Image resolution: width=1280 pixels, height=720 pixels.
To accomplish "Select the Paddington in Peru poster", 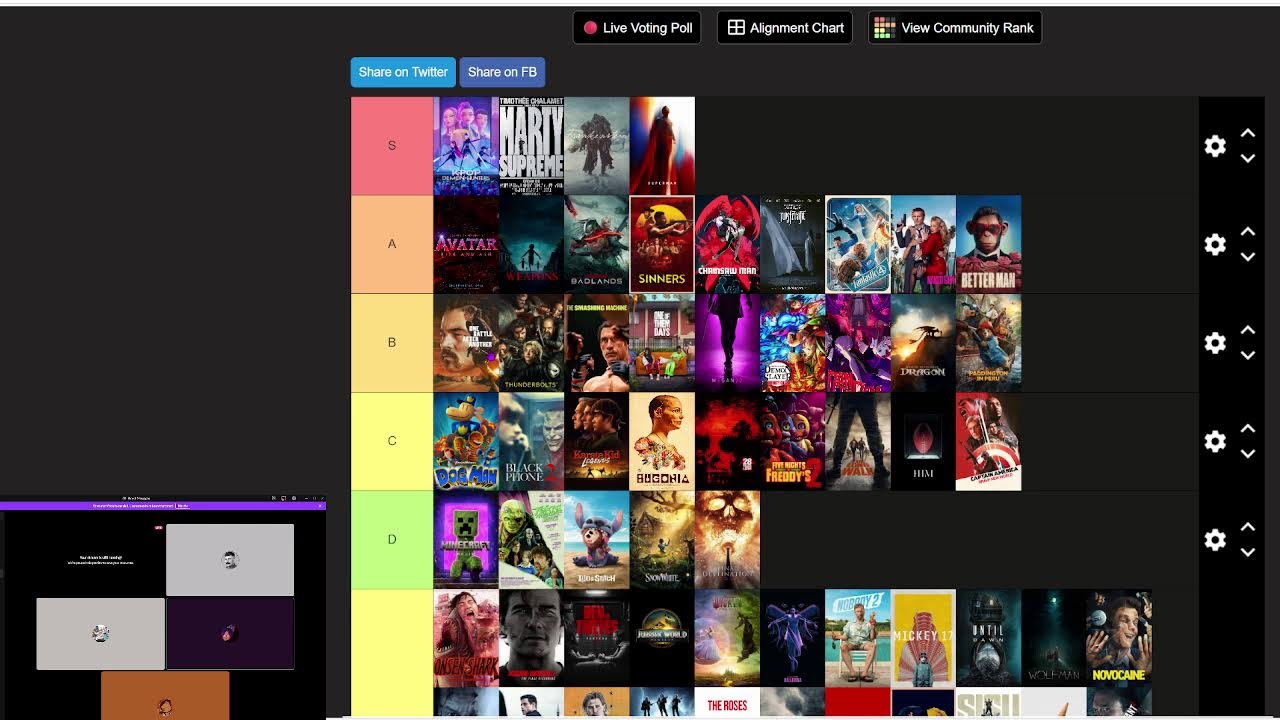I will [x=988, y=343].
